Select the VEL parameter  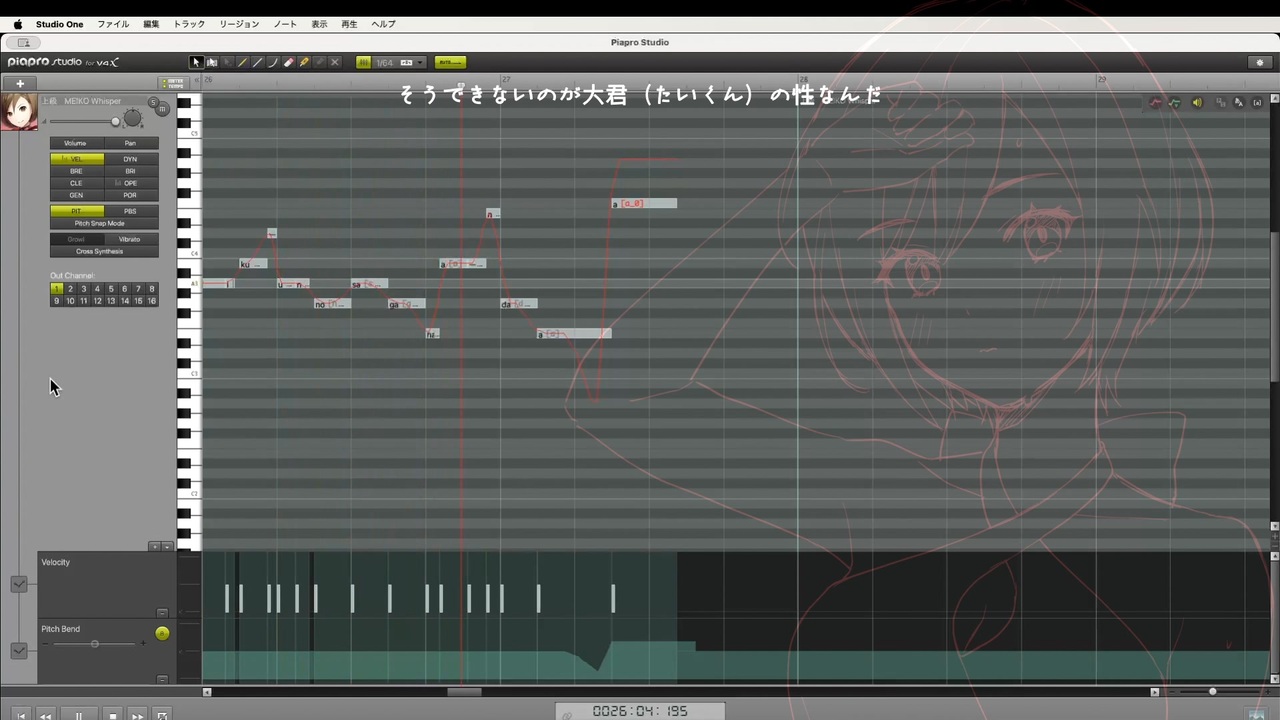[x=76, y=159]
